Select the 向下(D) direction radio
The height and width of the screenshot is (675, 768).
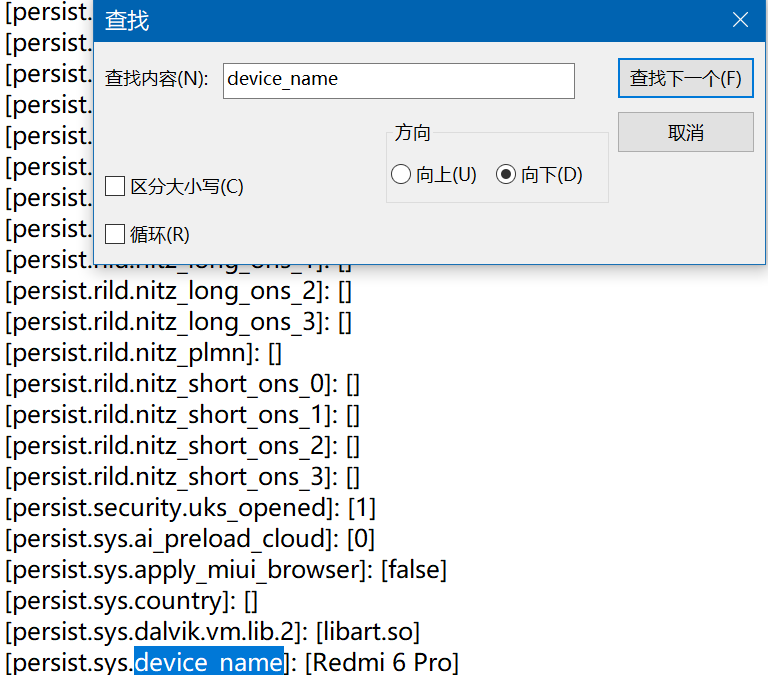[x=506, y=175]
